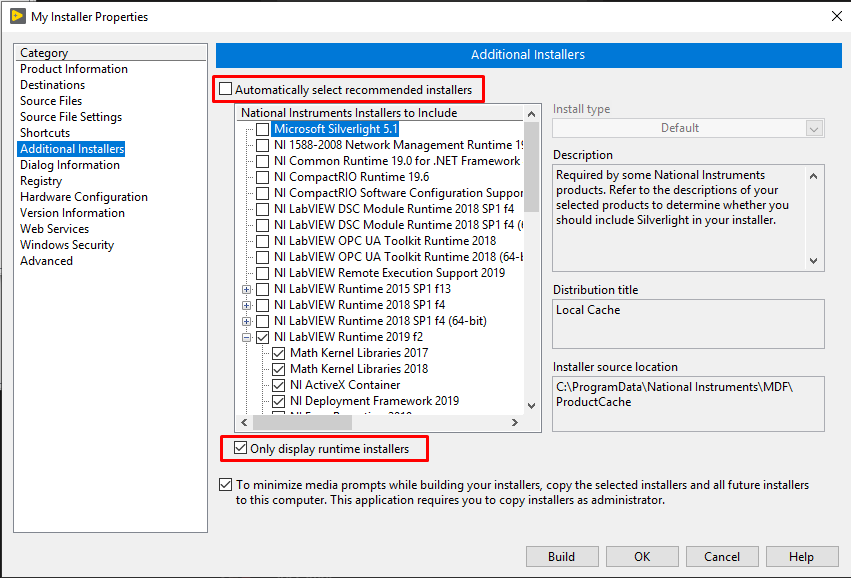Open Help for installer properties
Screen dimensions: 851x578
[x=802, y=556]
